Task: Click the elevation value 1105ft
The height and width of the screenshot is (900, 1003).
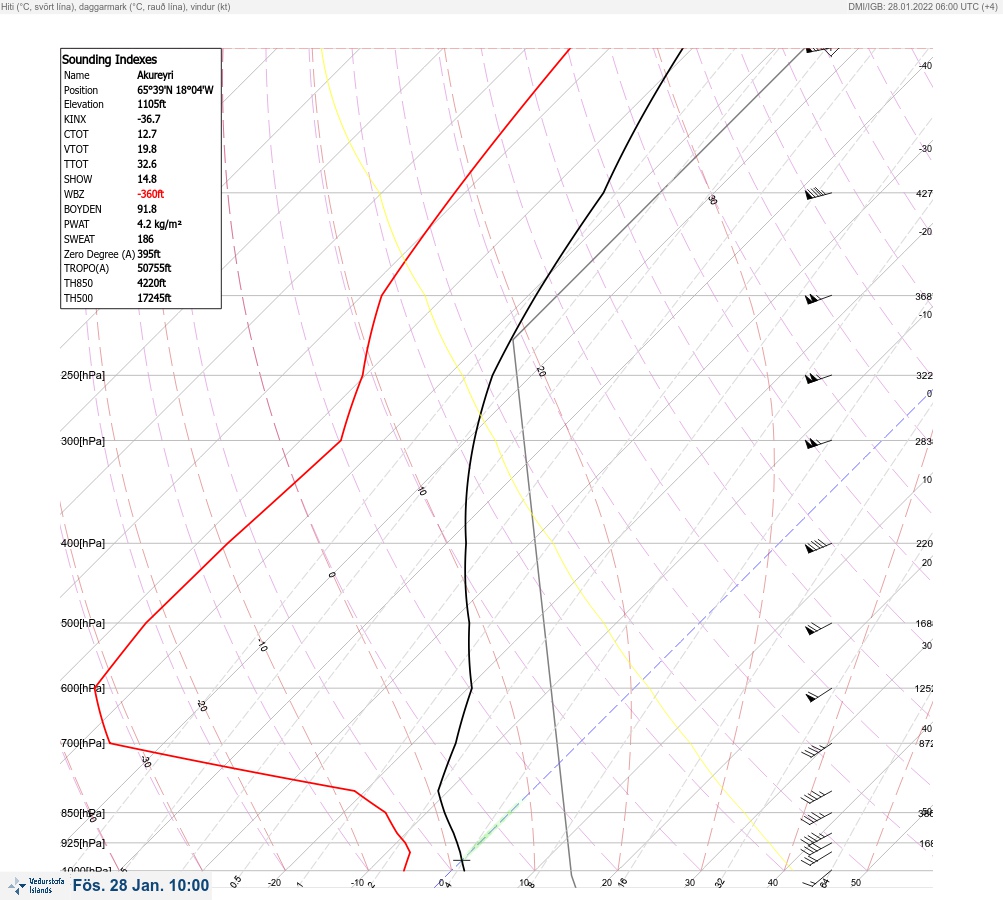Action: point(152,104)
